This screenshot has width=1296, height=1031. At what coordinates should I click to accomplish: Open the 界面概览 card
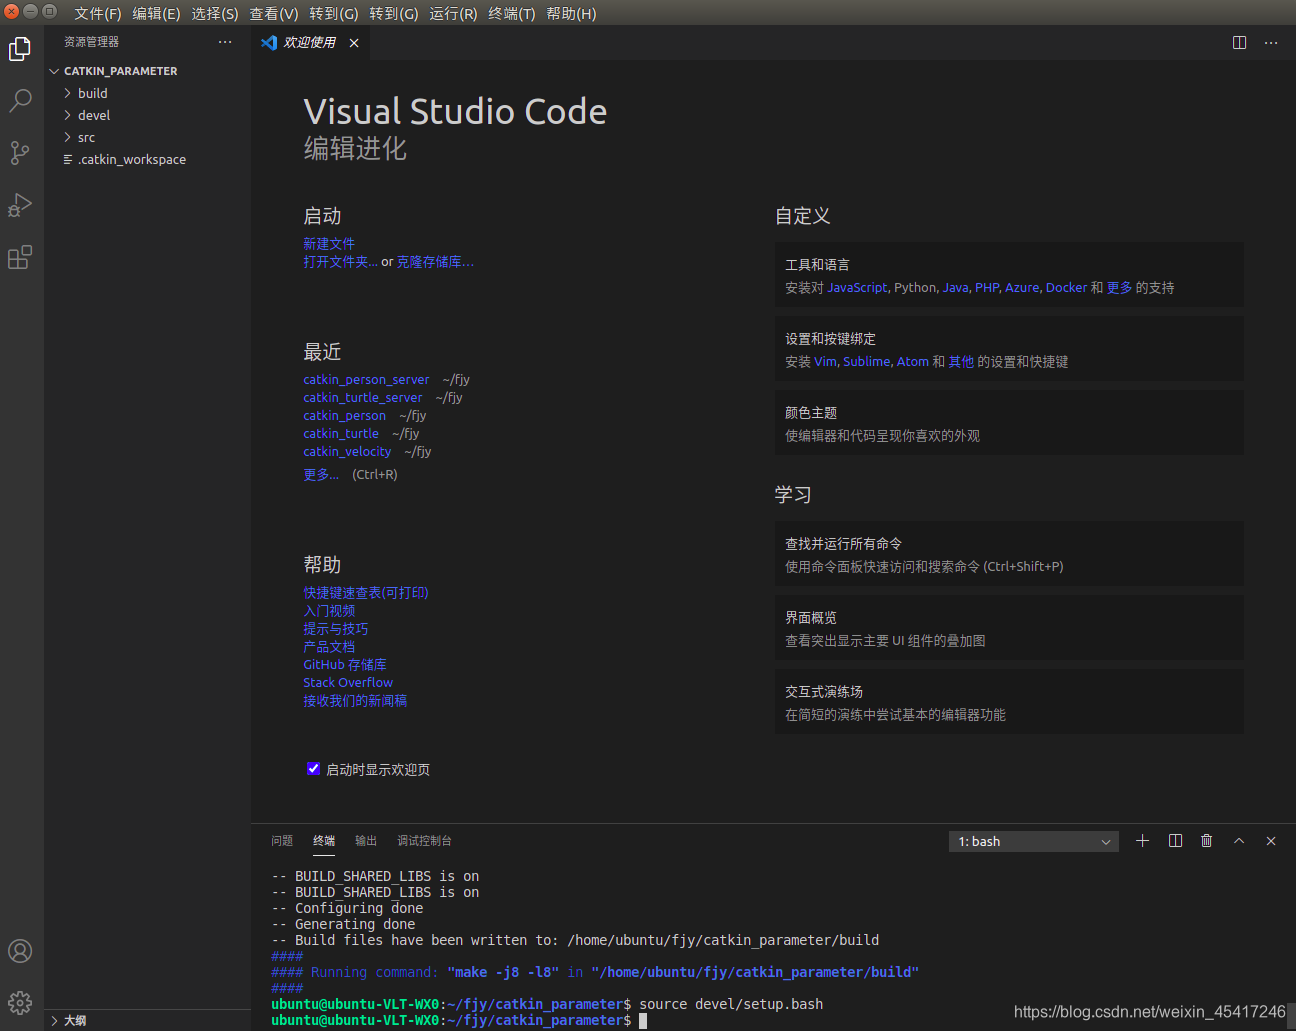point(1009,628)
